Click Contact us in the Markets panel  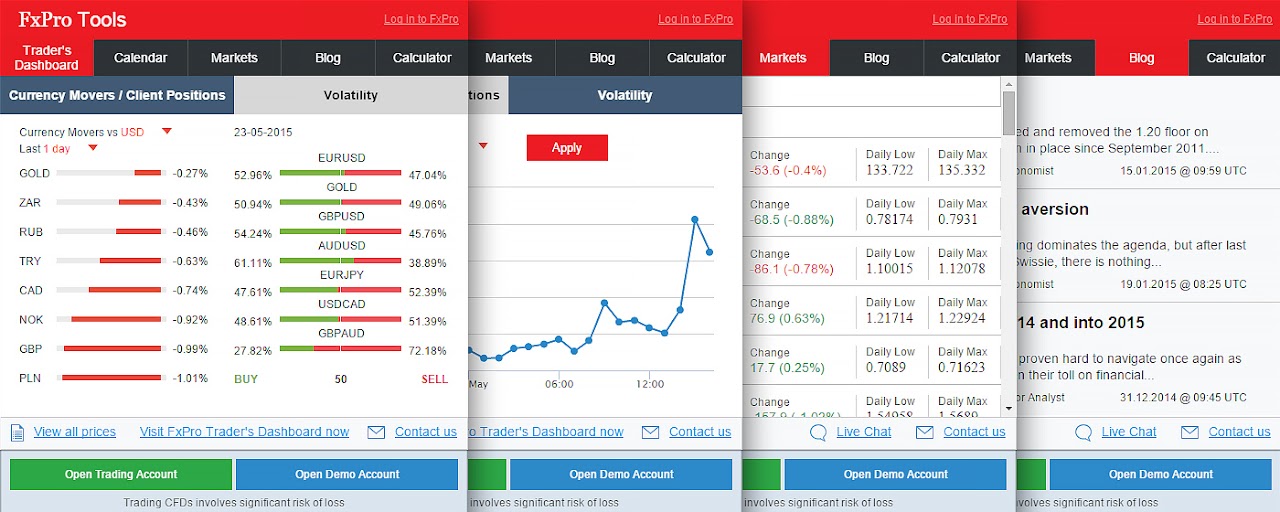pyautogui.click(x=974, y=432)
